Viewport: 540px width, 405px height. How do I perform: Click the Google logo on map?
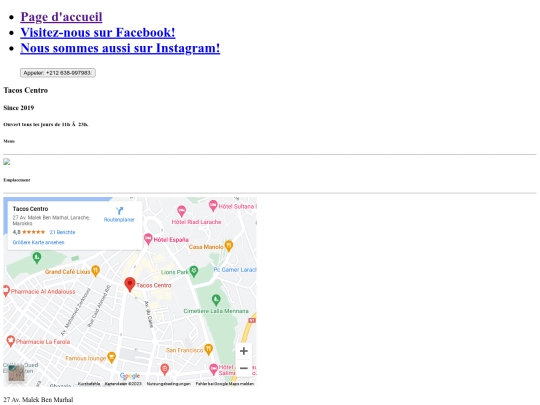[130, 376]
